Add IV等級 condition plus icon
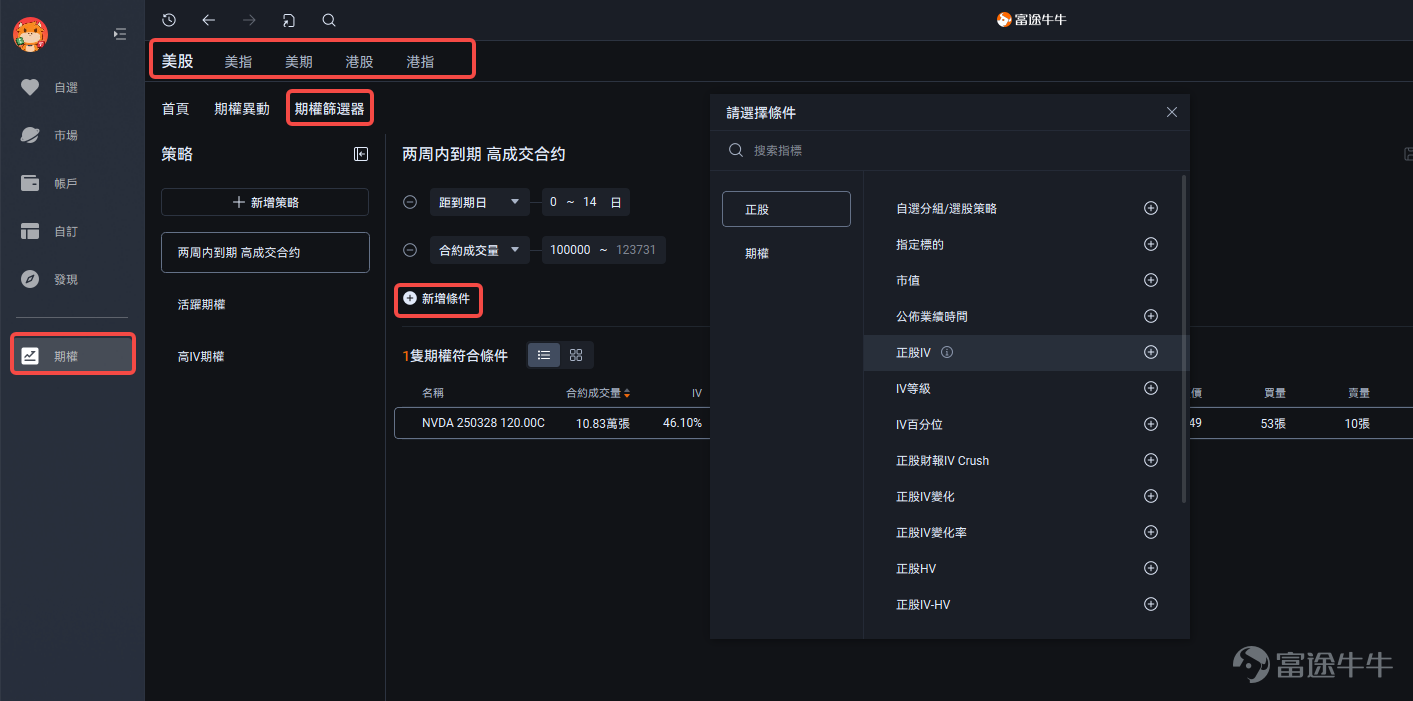This screenshot has width=1413, height=701. (1151, 388)
